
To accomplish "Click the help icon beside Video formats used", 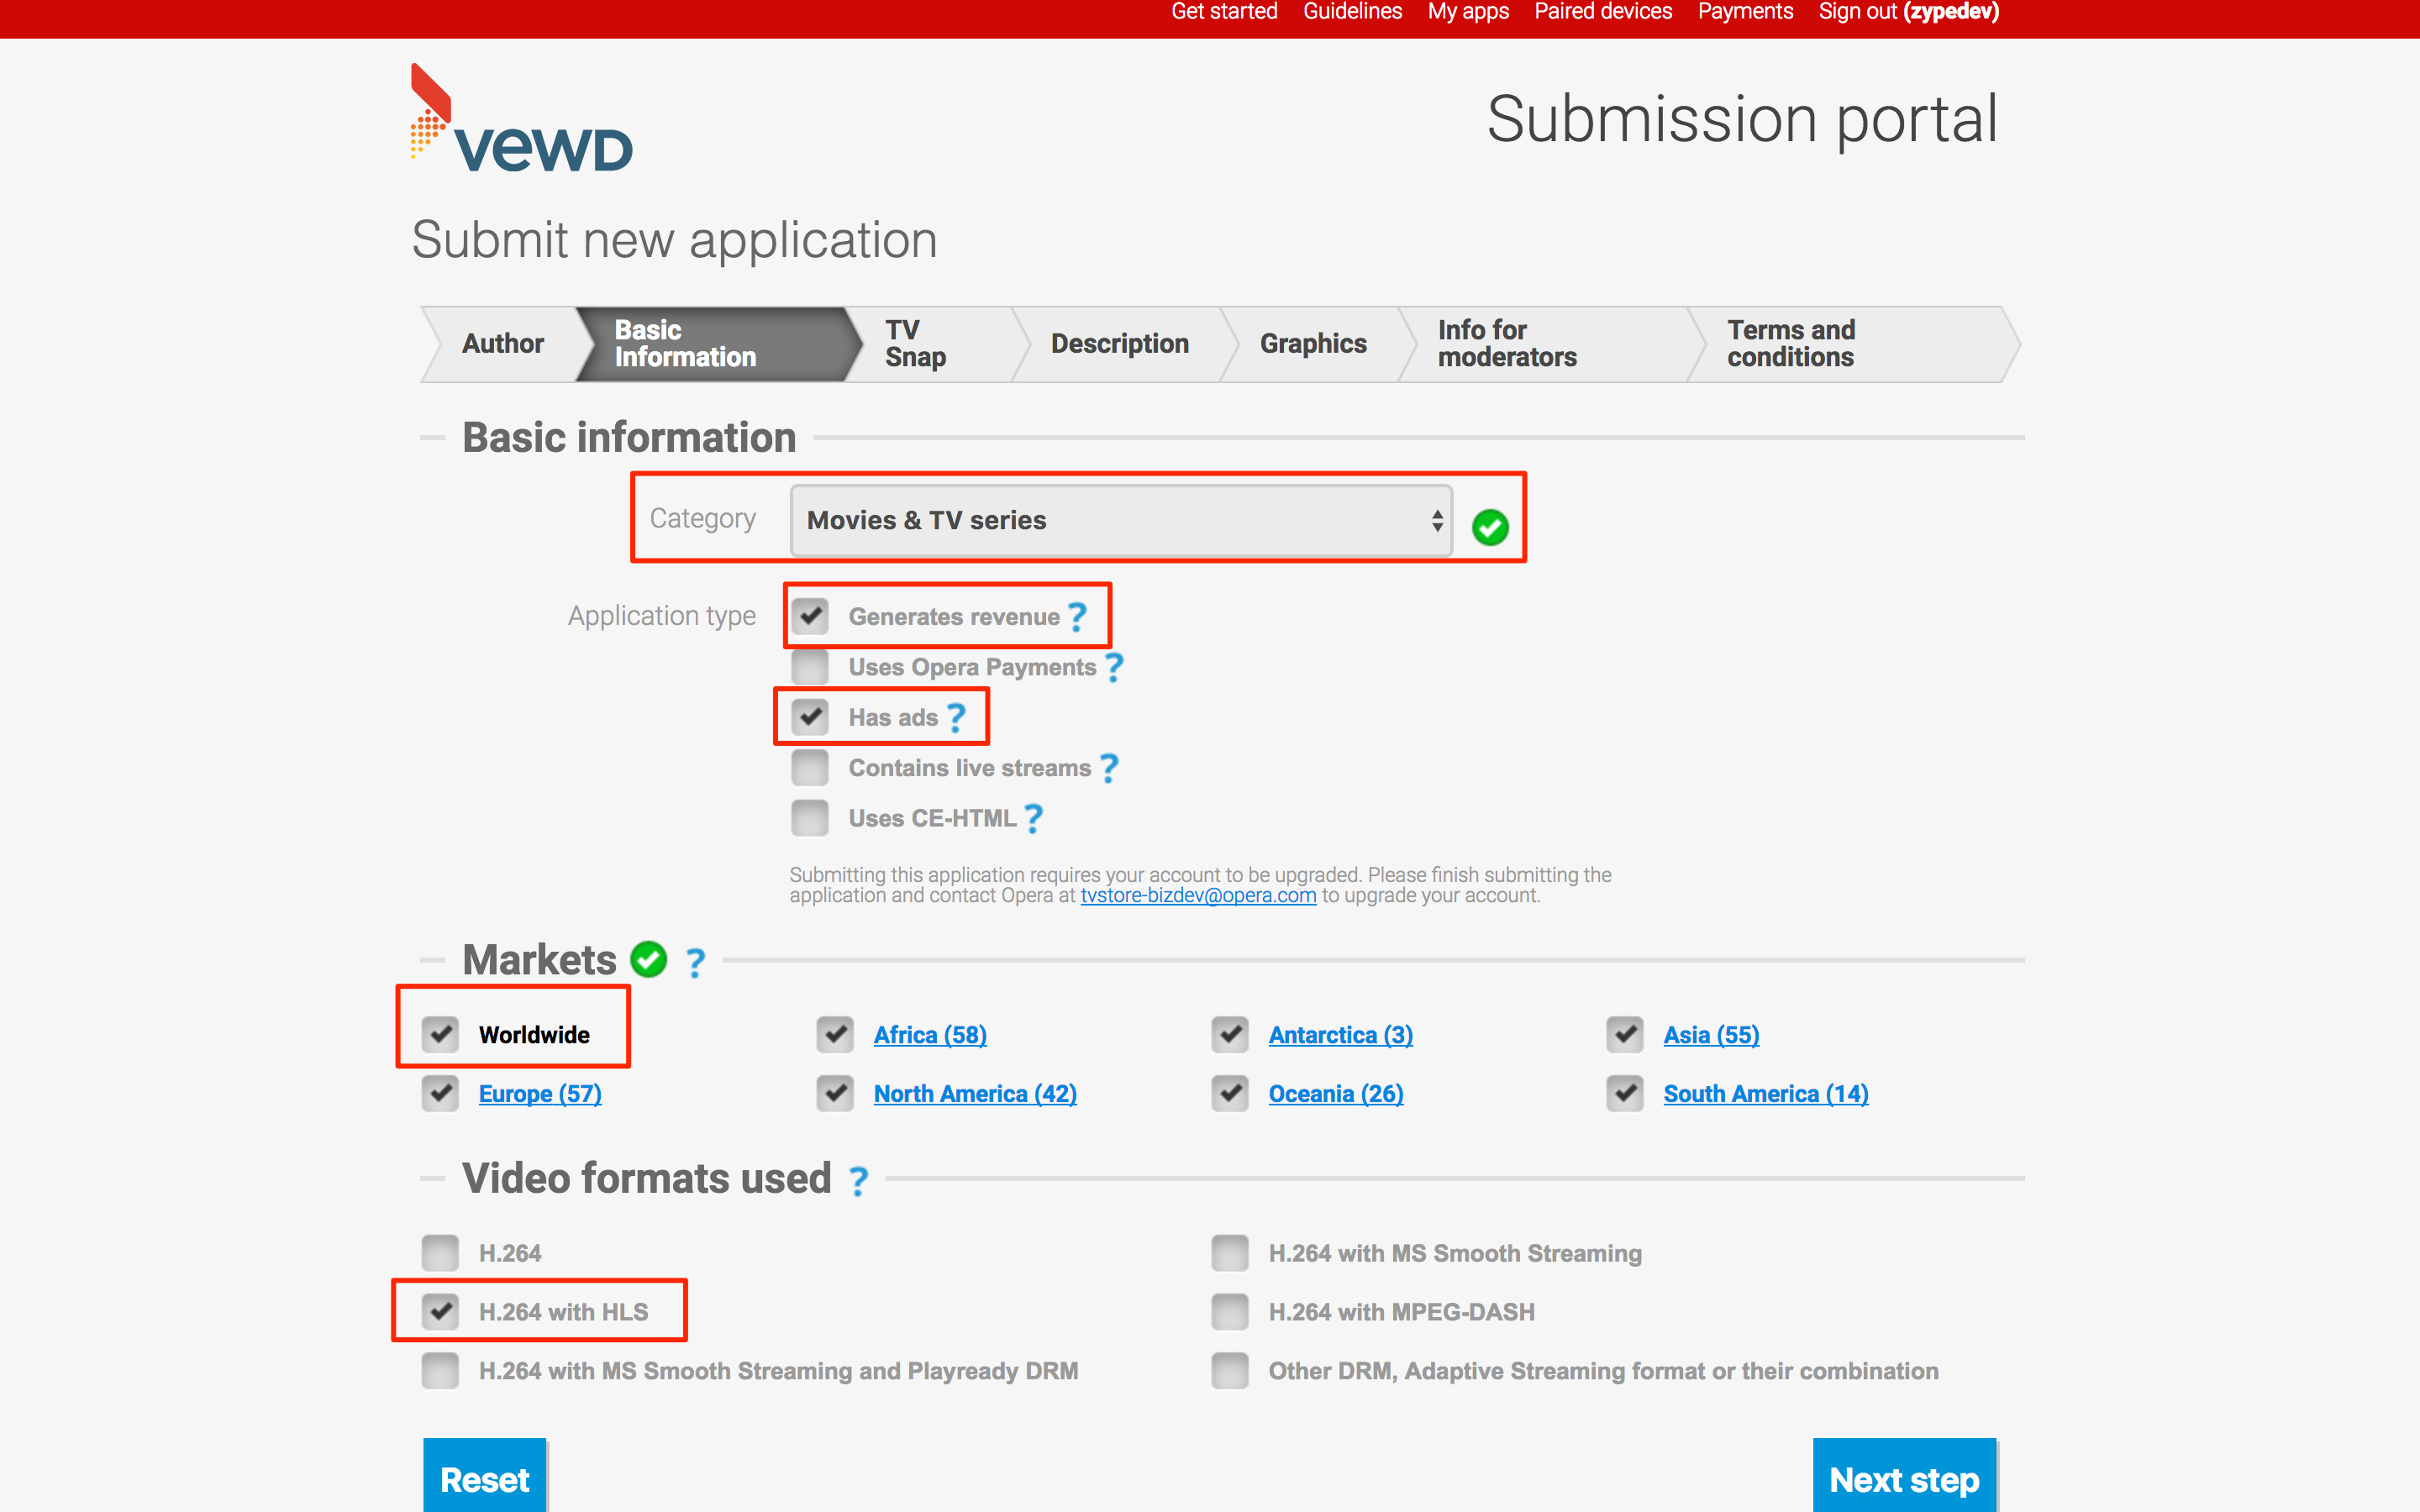I will pos(858,1181).
